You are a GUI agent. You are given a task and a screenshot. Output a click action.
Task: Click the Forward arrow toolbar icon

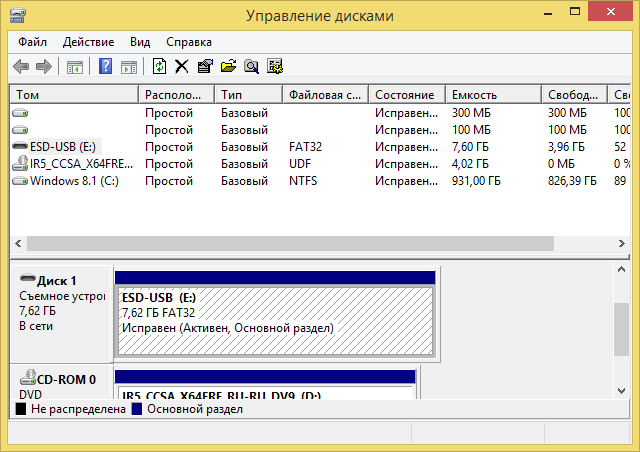[x=44, y=66]
